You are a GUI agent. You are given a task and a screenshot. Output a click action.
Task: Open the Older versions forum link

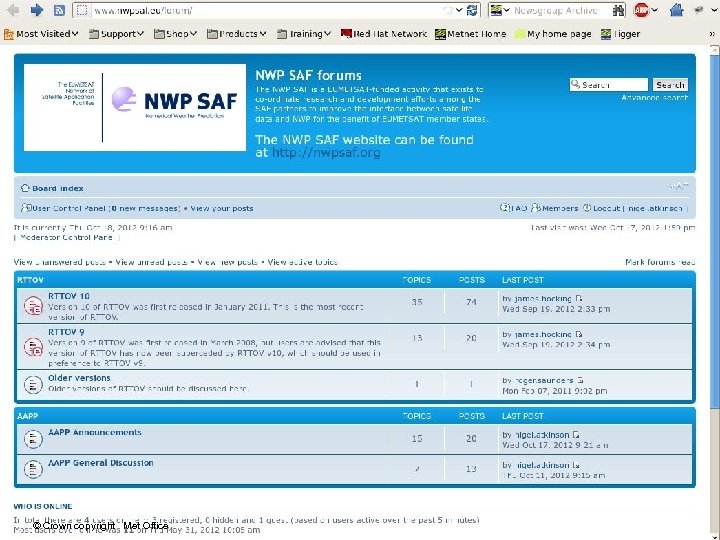pos(79,378)
